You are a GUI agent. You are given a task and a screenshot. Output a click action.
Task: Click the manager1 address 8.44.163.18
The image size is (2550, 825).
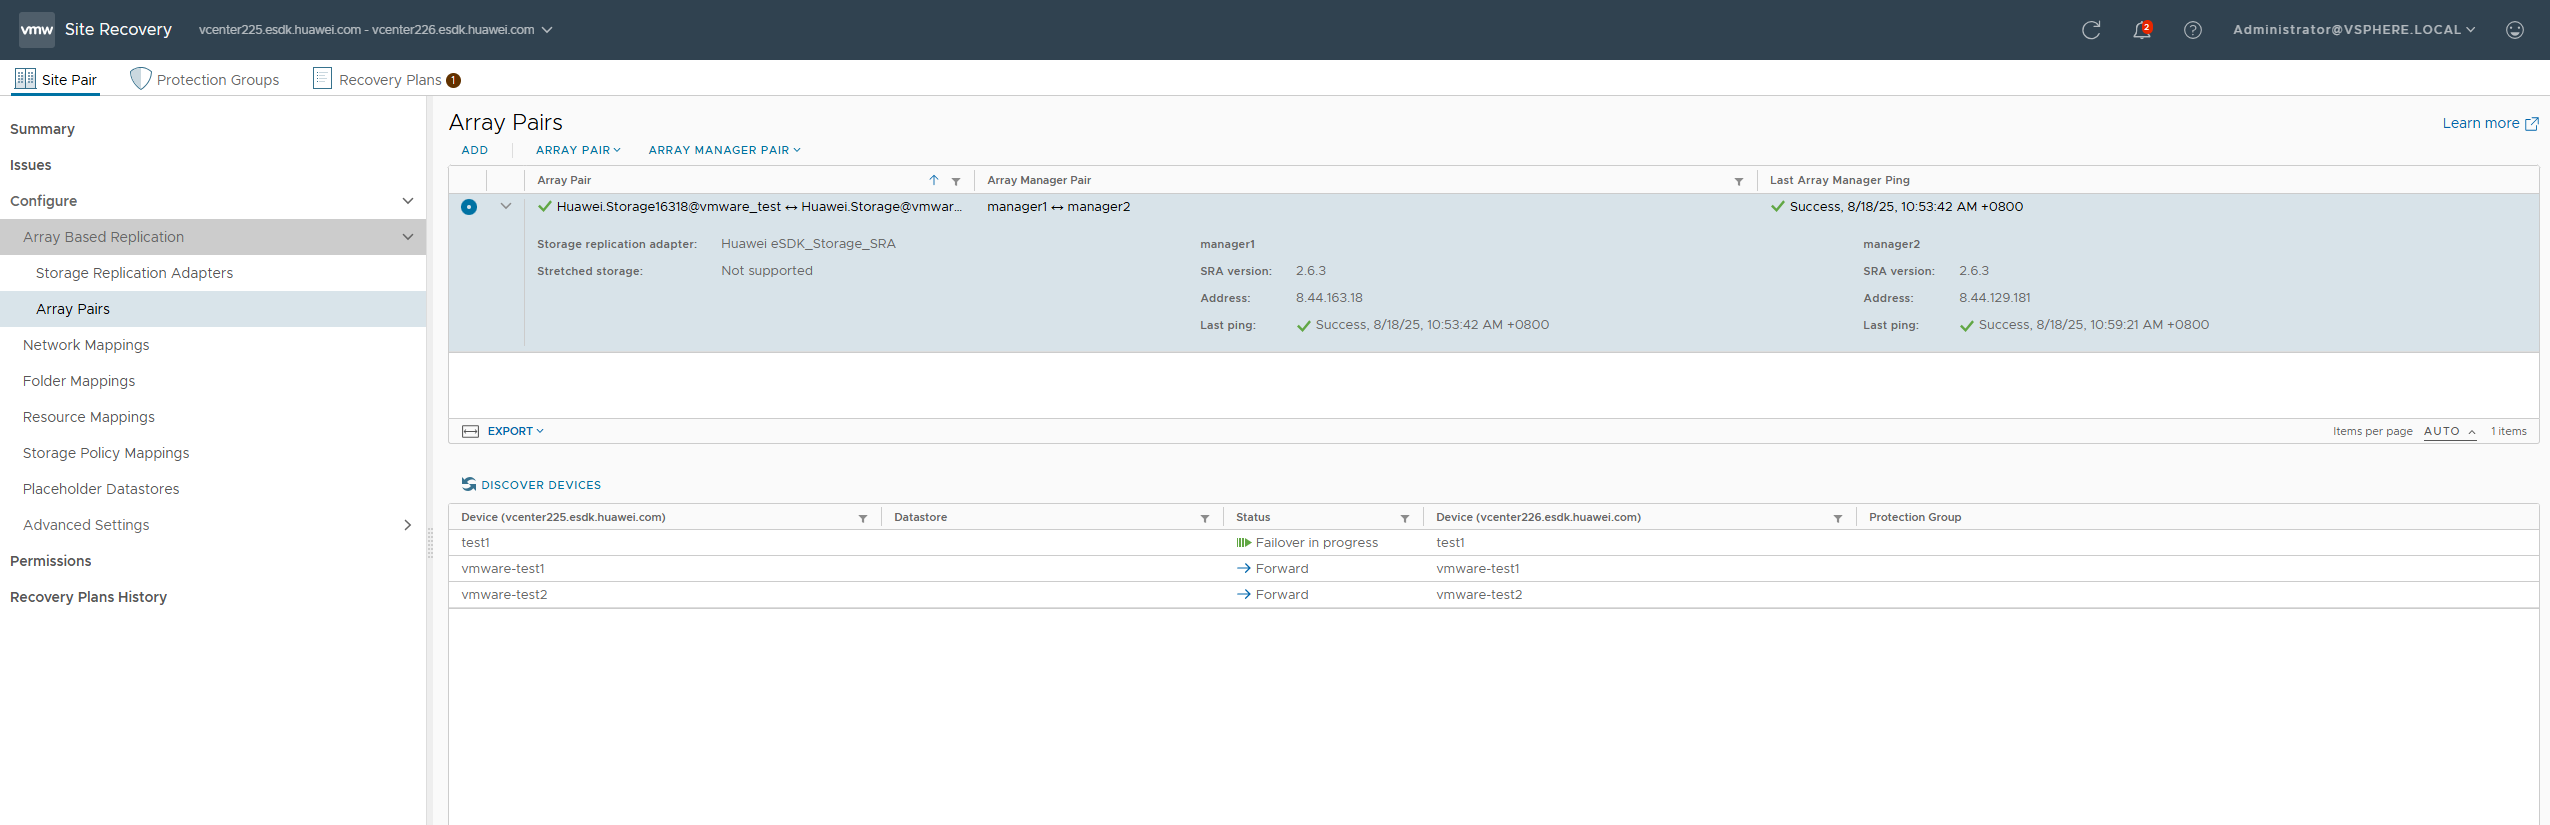pos(1329,298)
